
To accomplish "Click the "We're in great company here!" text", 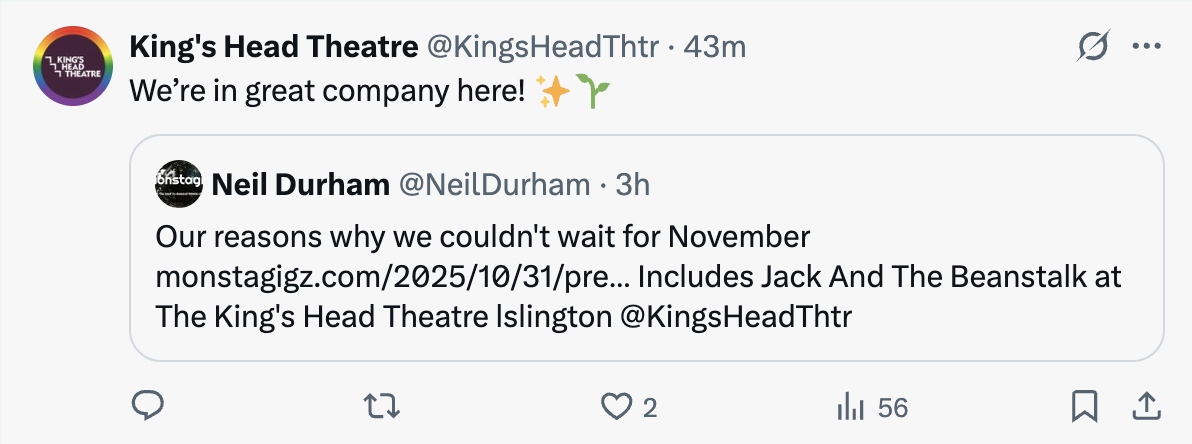I will (327, 93).
